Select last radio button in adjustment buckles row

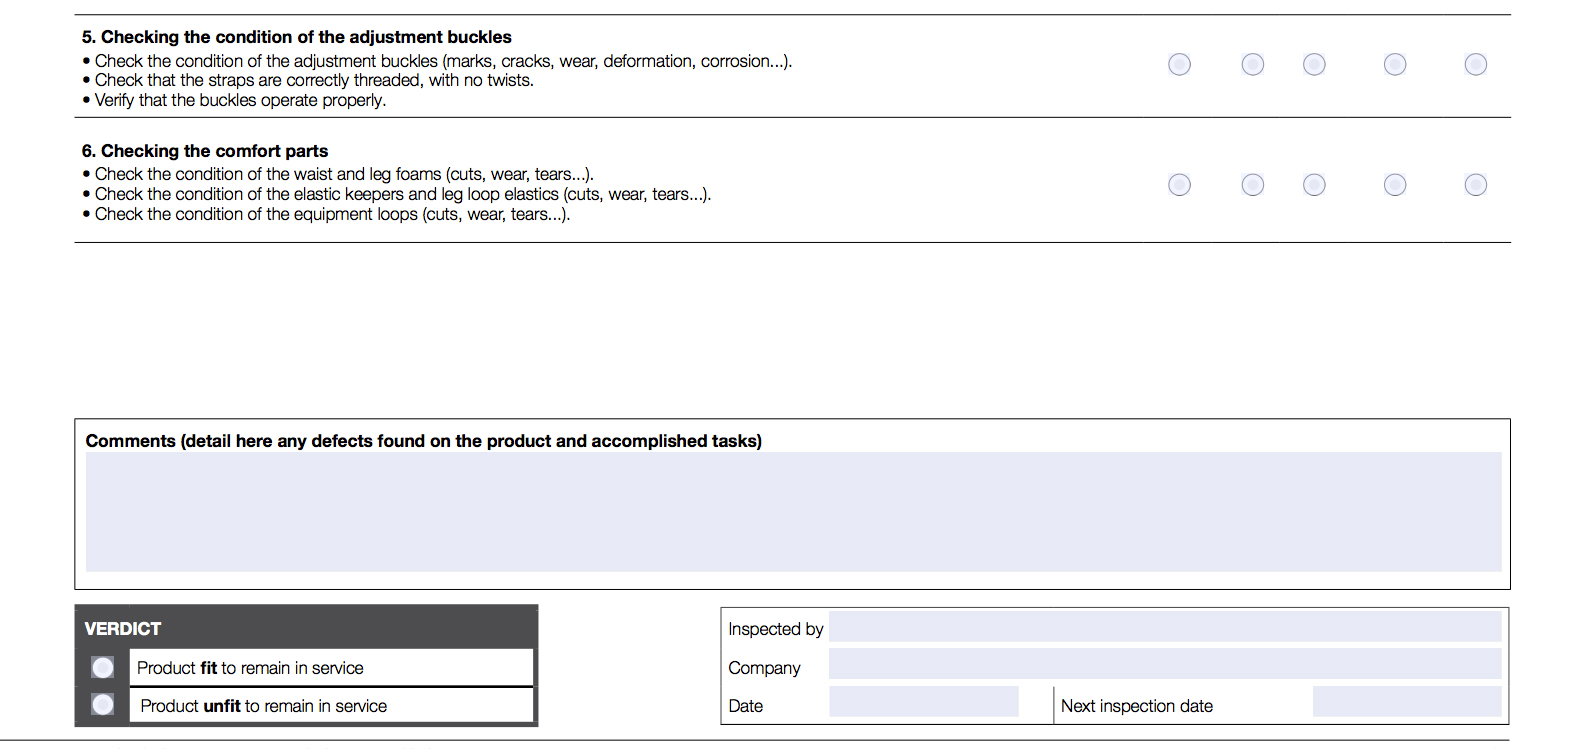(1475, 65)
